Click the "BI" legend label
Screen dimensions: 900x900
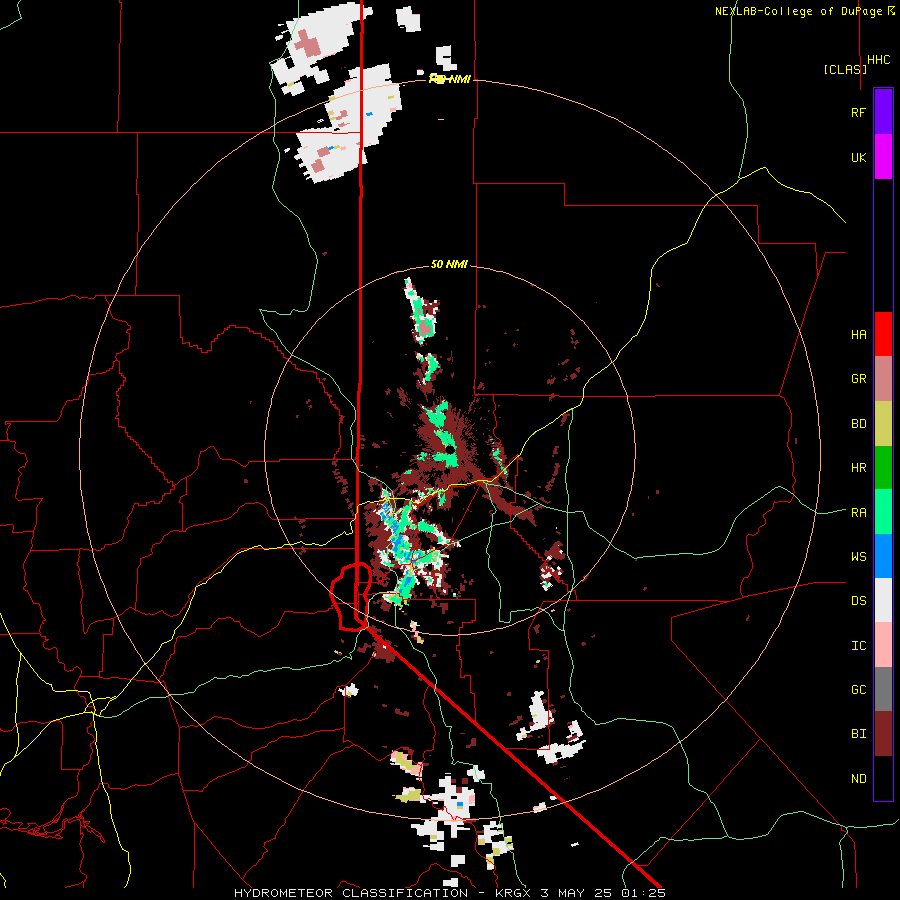click(x=858, y=734)
